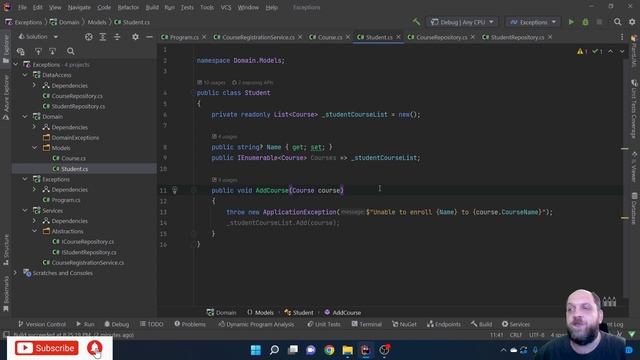The image size is (640, 360).
Task: Expand Scratches and Consoles node
Action: coord(16,273)
